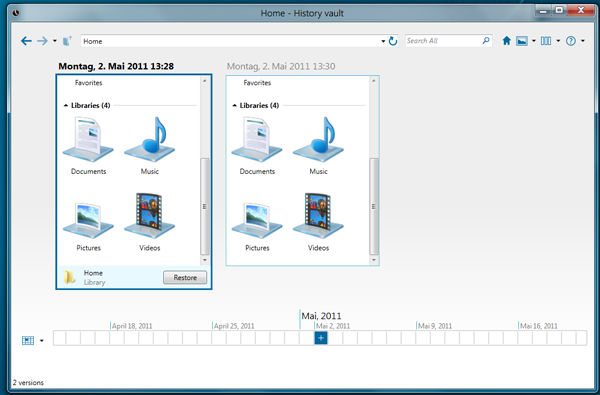This screenshot has width=600, height=395.
Task: Click the back navigation arrow
Action: [26, 41]
